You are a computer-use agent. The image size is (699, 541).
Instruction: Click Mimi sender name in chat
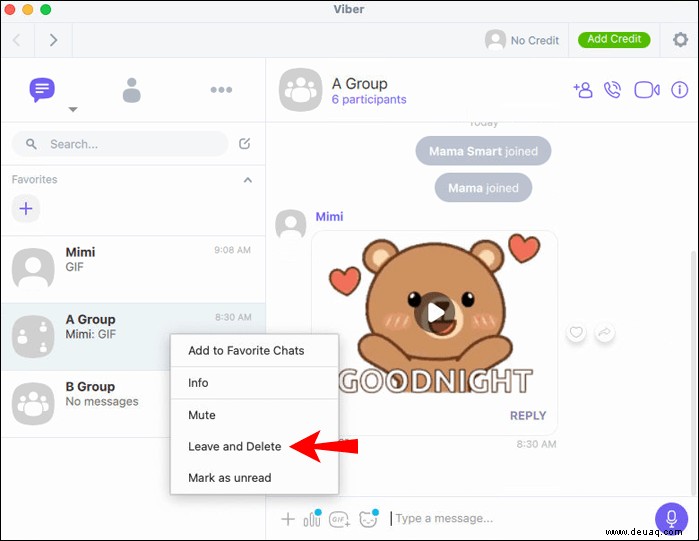(329, 217)
